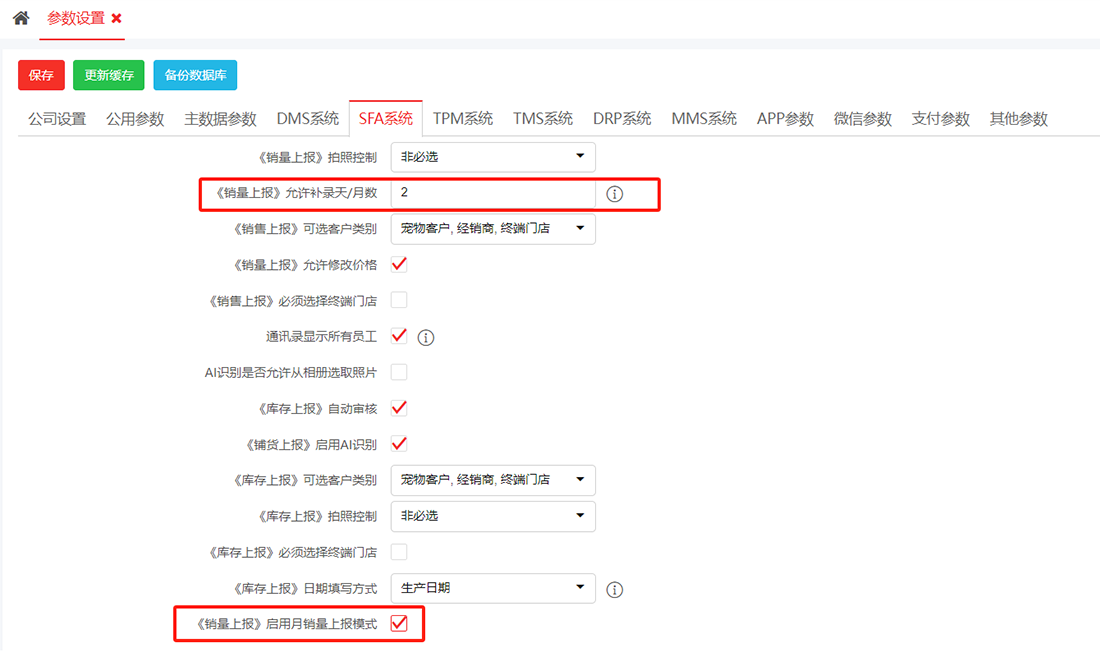
Task: Click info icon next to 通讯录显示所有员工
Action: click(426, 338)
